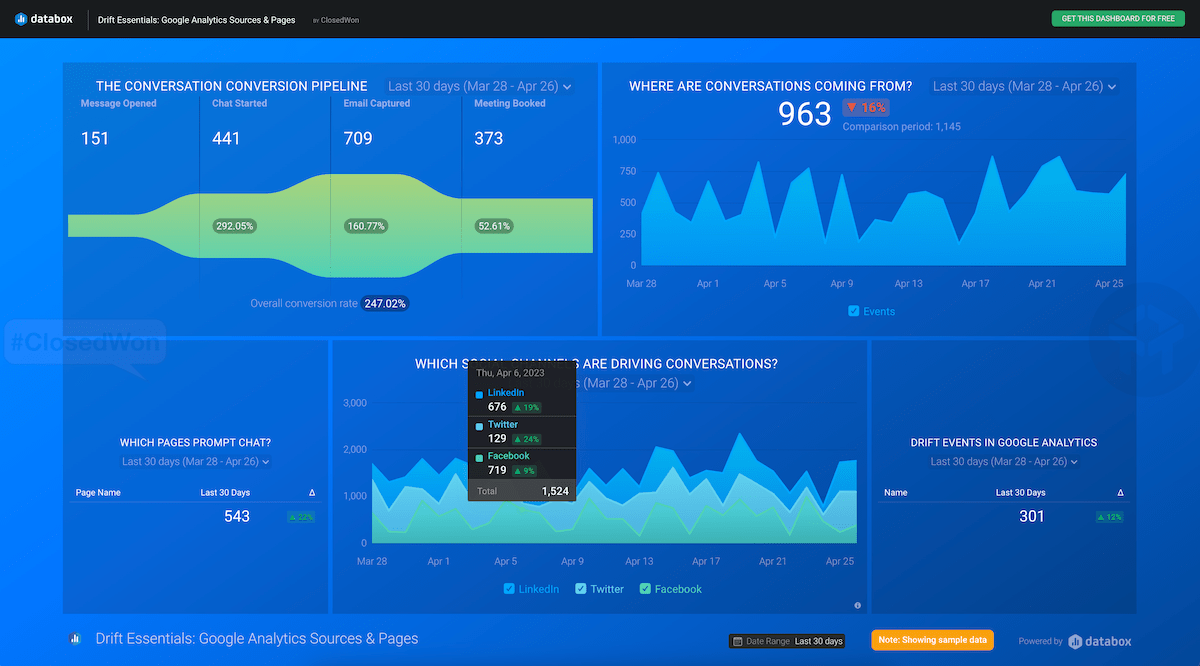Click the Databox logo in the footer
The height and width of the screenshot is (666, 1200).
(x=1100, y=641)
